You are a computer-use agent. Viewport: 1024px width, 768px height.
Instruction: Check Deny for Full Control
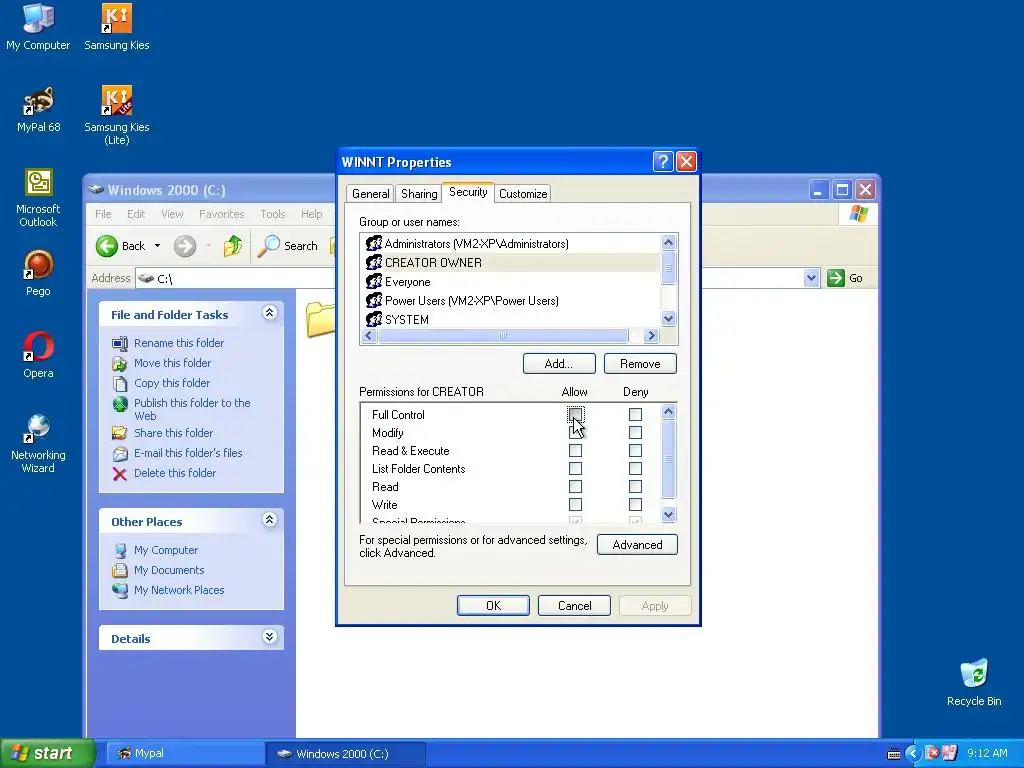click(x=635, y=415)
